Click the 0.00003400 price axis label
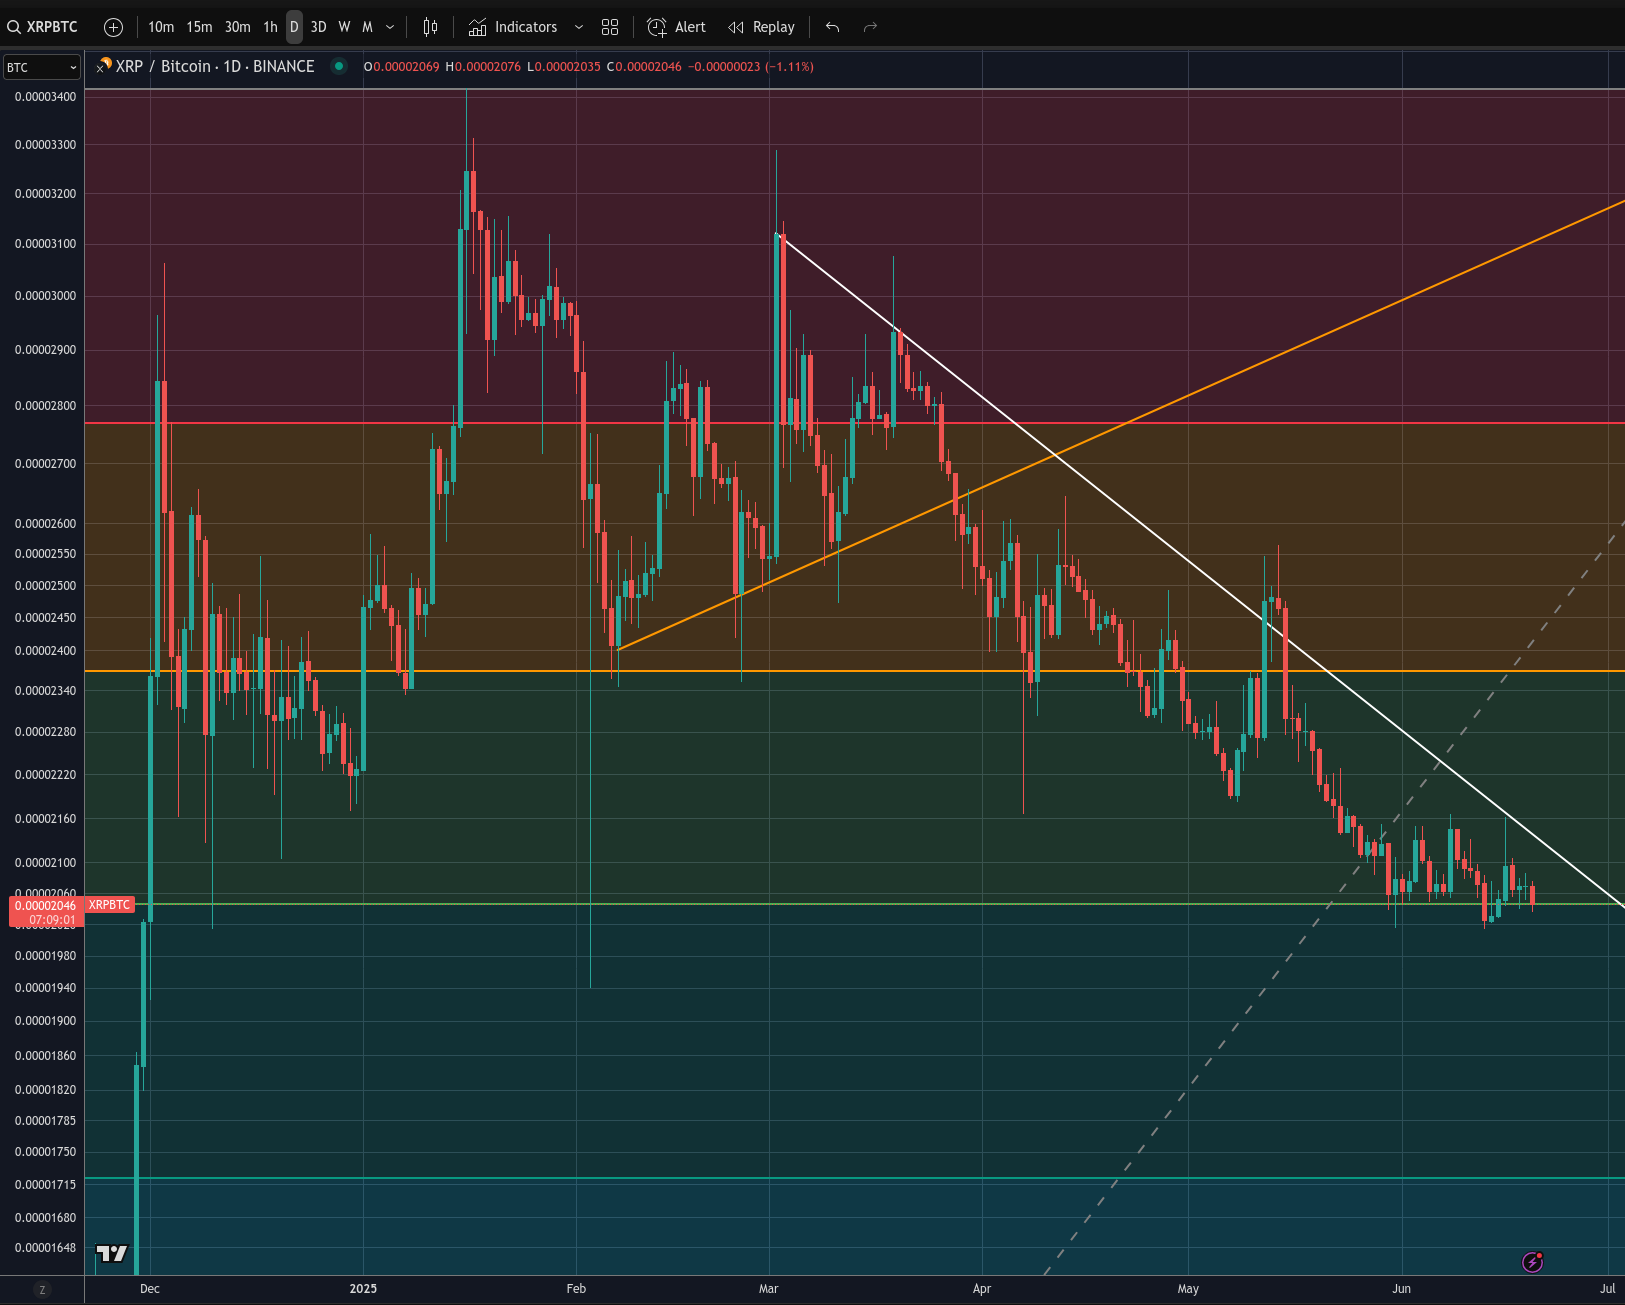The image size is (1625, 1305). tap(45, 97)
